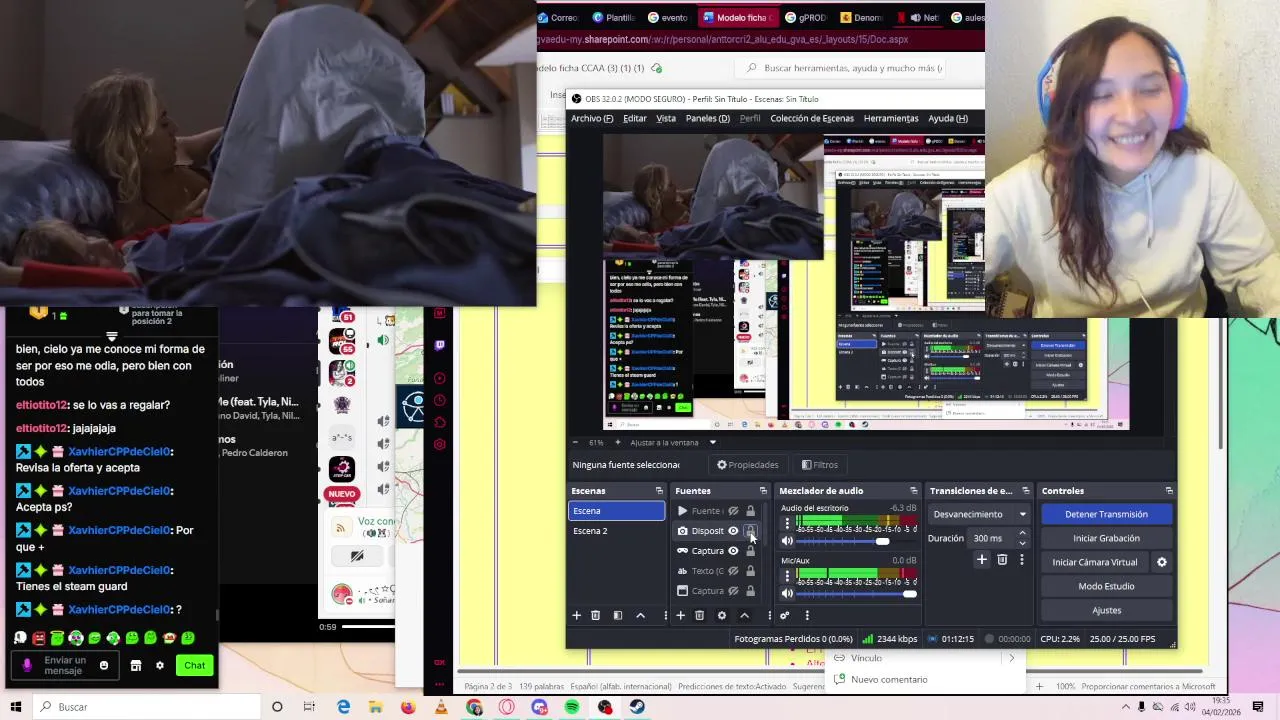Adjust Audio del escritorio volume slider
Viewport: 1280px width, 720px height.
[x=882, y=541]
